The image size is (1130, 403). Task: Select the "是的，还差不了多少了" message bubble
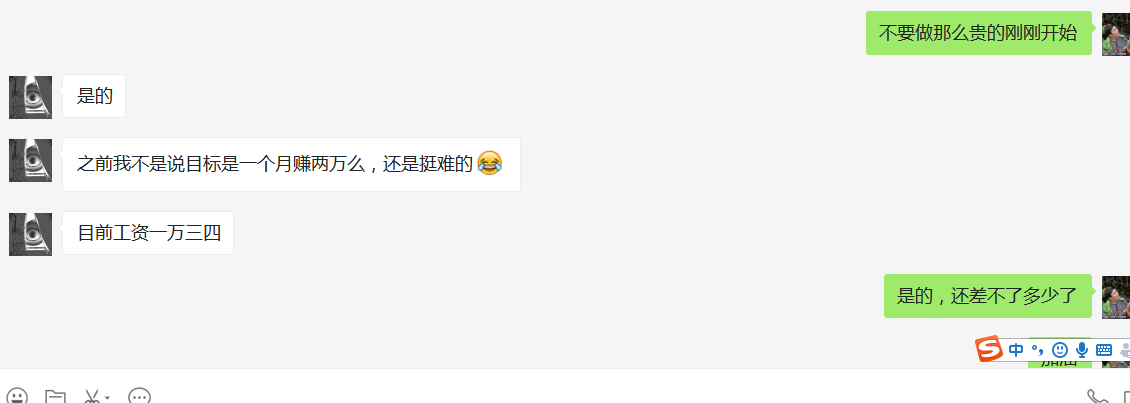click(x=987, y=296)
